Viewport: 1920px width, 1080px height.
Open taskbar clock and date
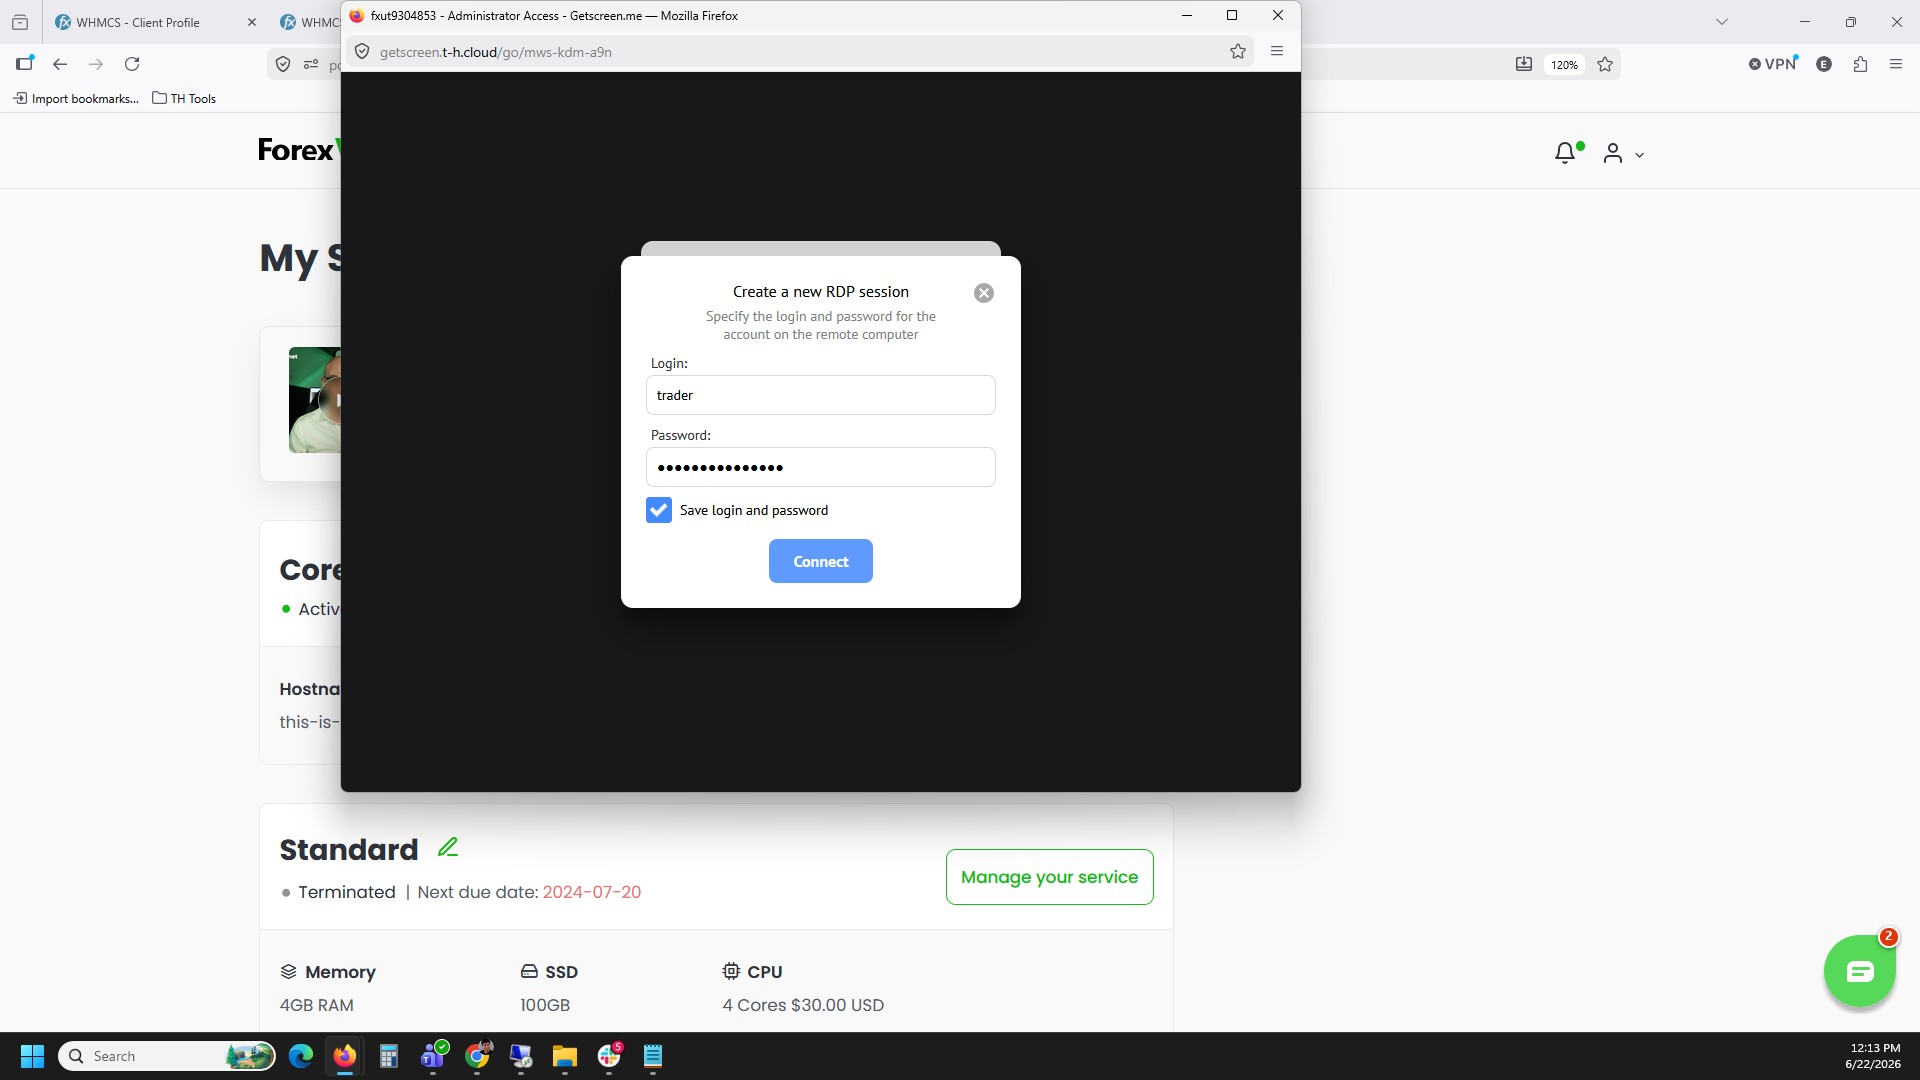tap(1873, 1056)
